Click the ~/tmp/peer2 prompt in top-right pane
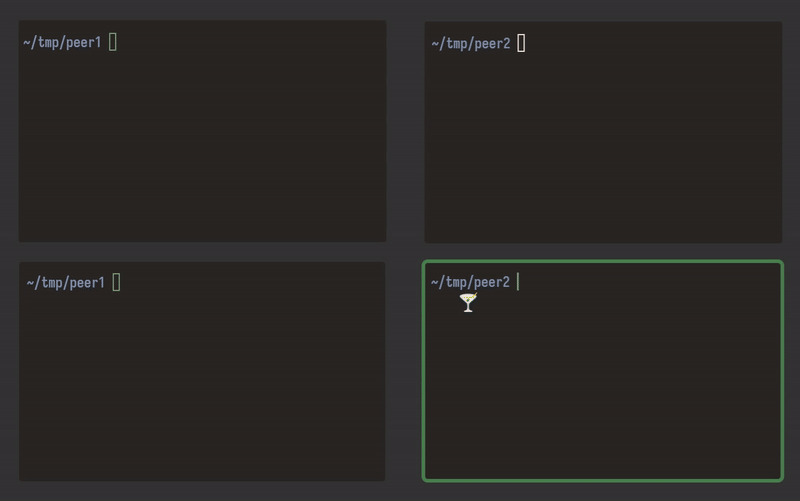 471,44
